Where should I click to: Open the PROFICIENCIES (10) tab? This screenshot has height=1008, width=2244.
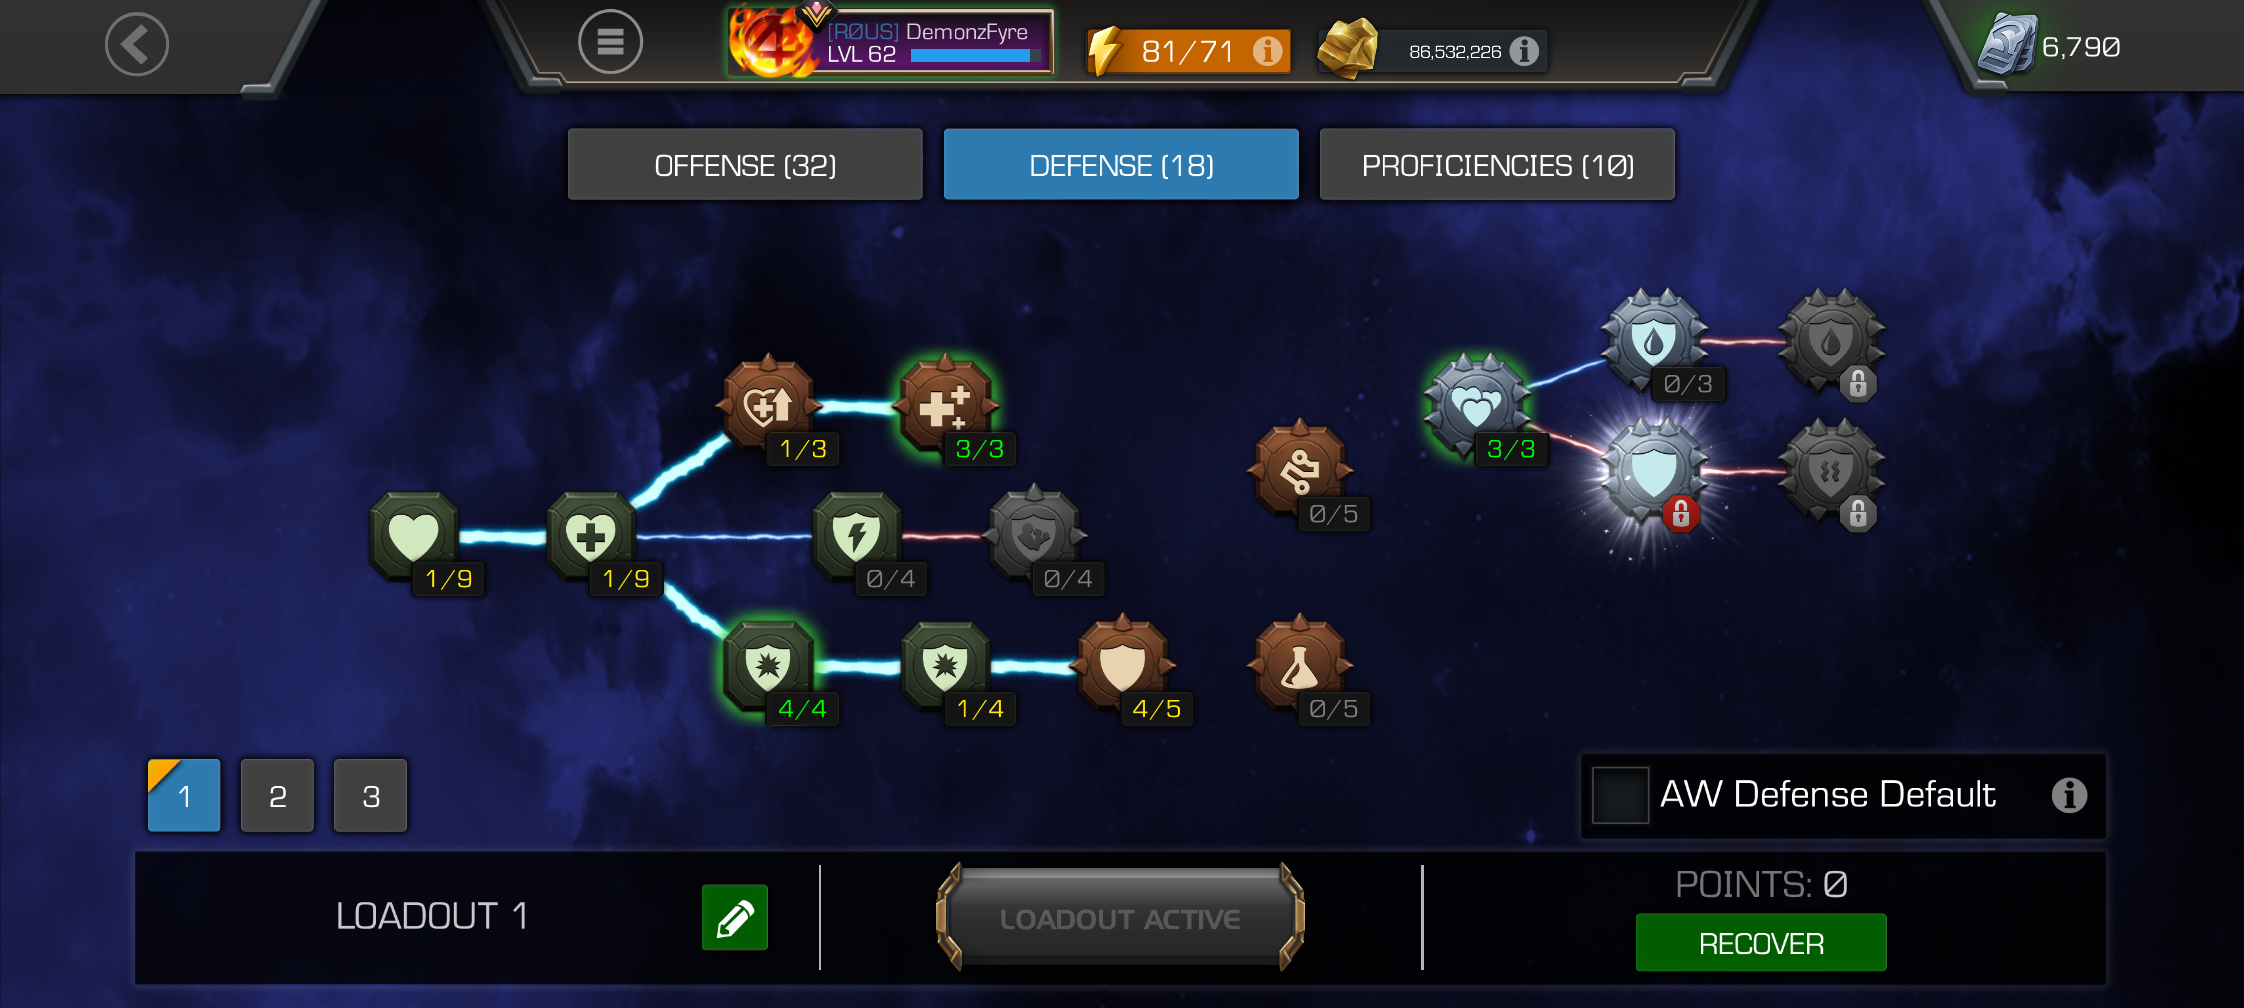tap(1497, 164)
